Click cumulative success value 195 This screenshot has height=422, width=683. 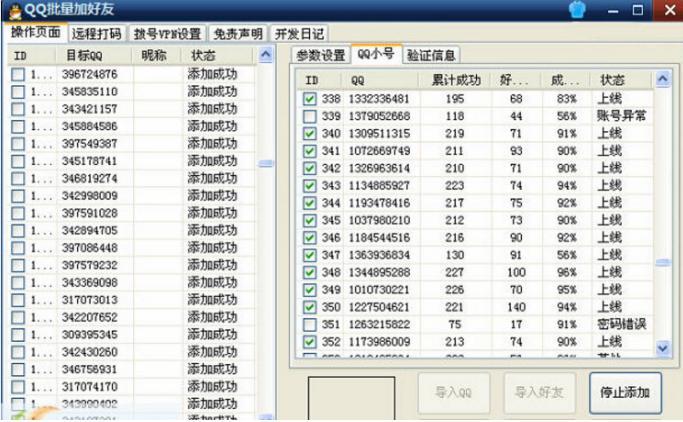(x=454, y=99)
